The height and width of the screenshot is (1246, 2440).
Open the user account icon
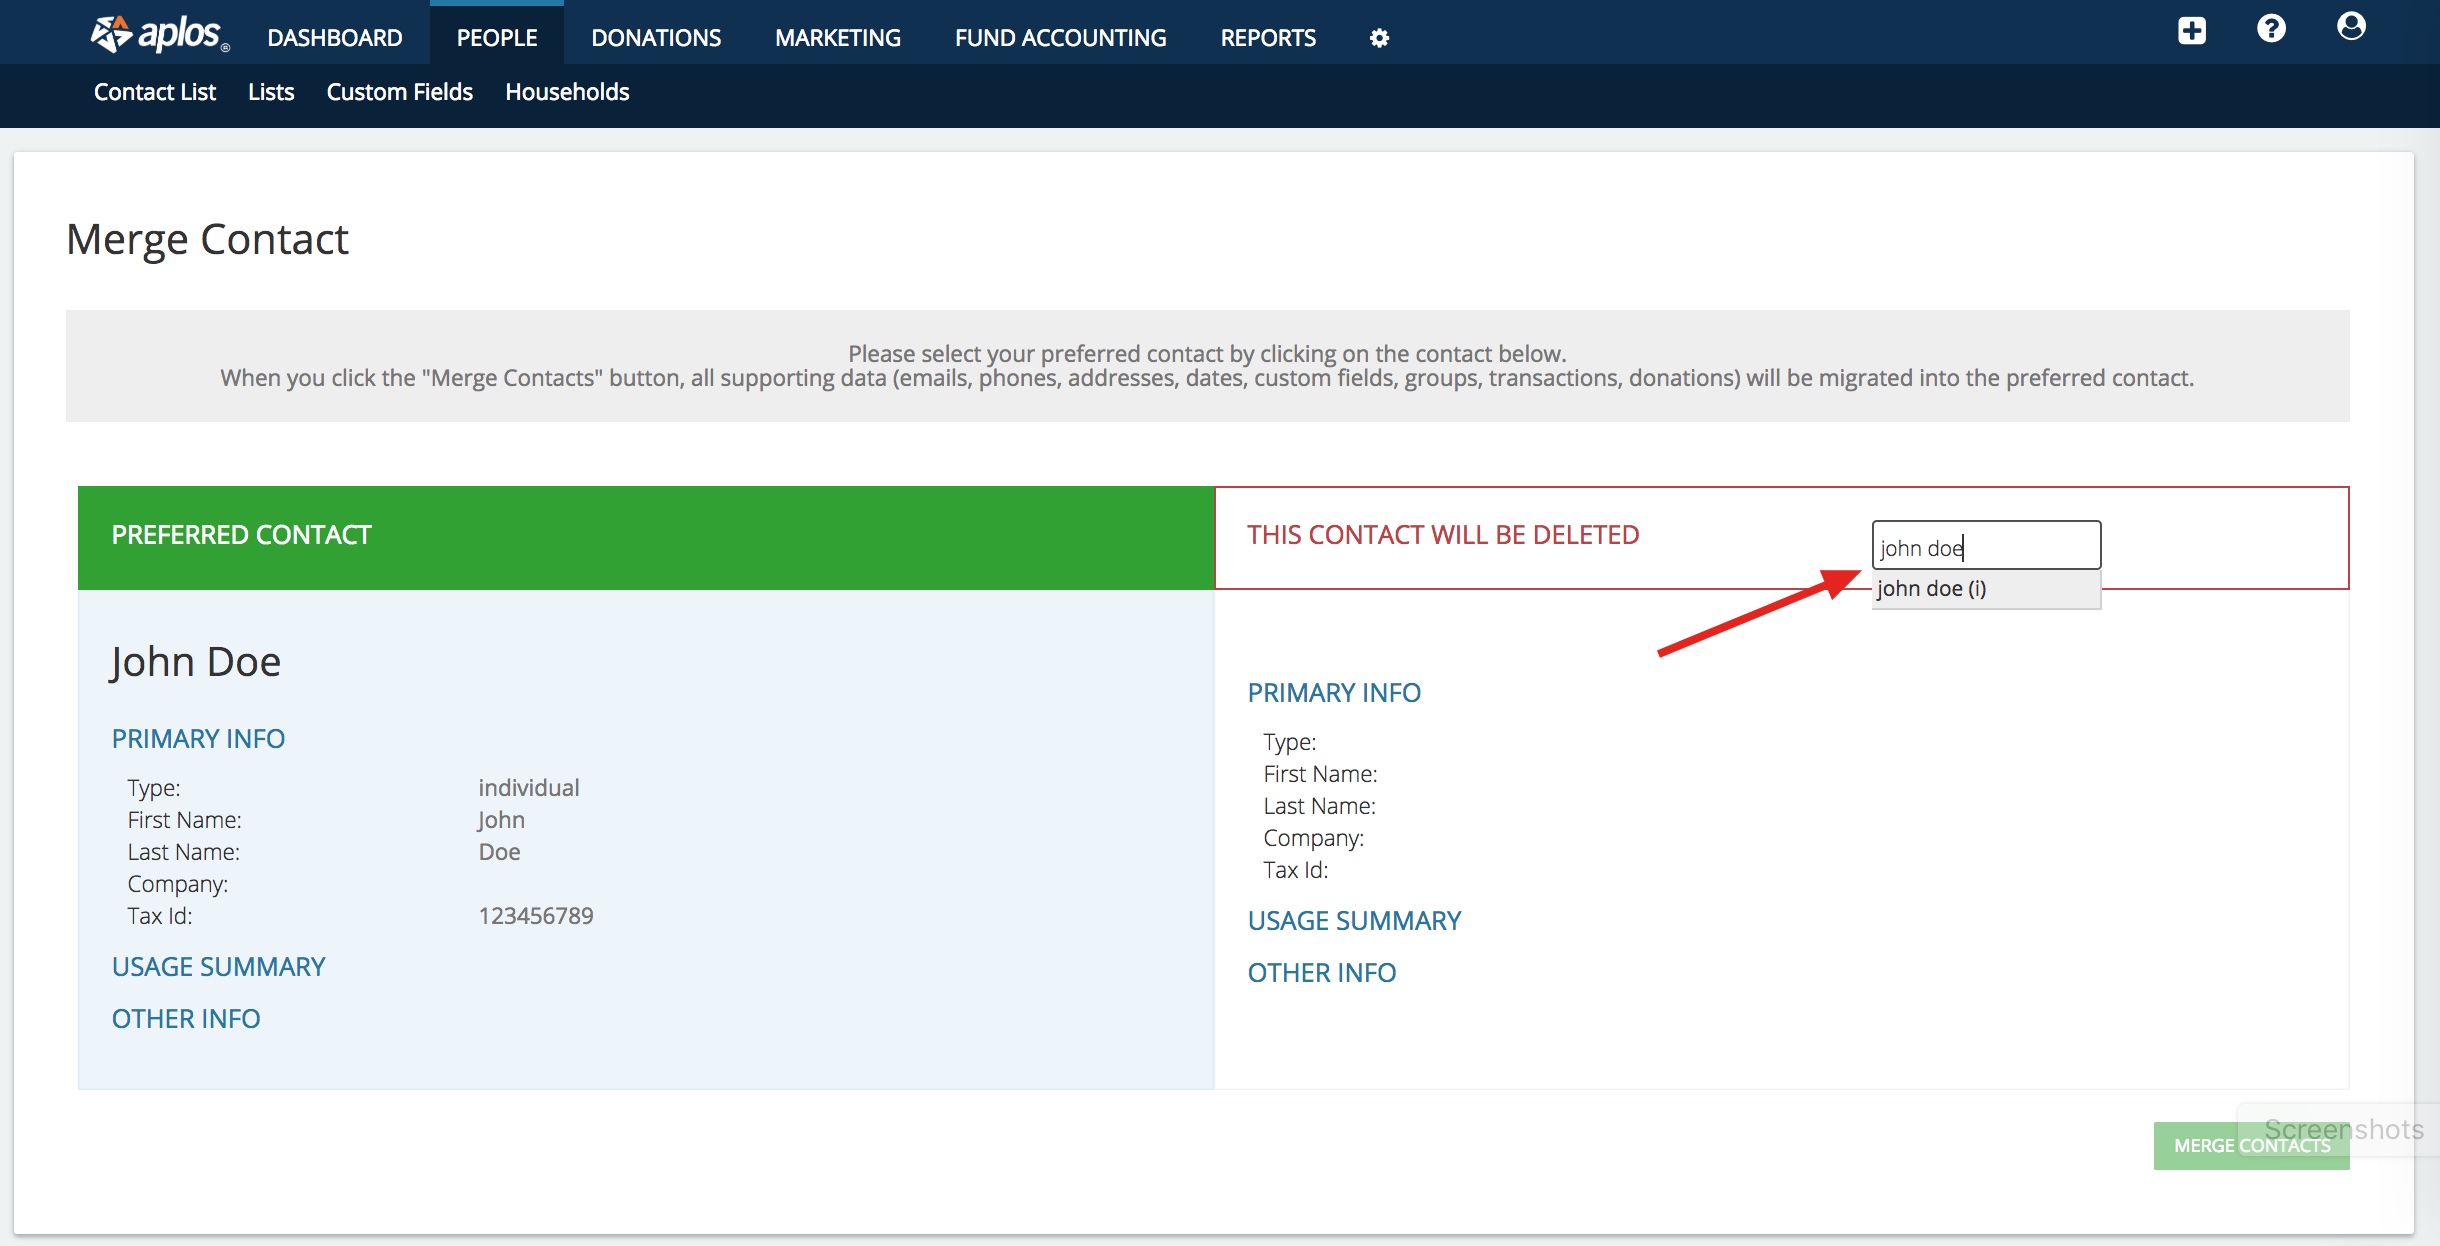click(x=2351, y=27)
